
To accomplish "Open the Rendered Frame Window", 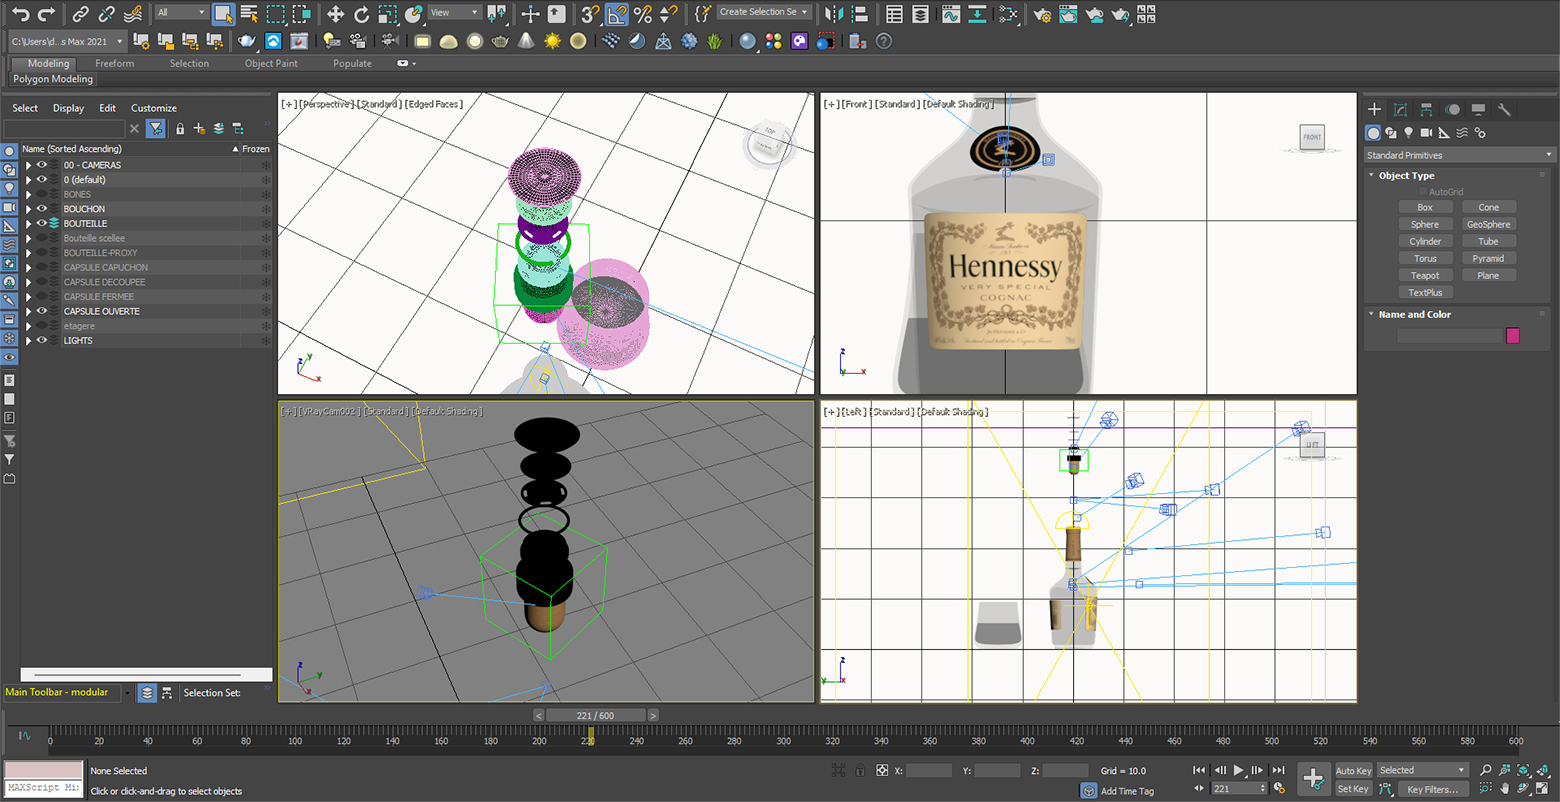I will 1068,14.
